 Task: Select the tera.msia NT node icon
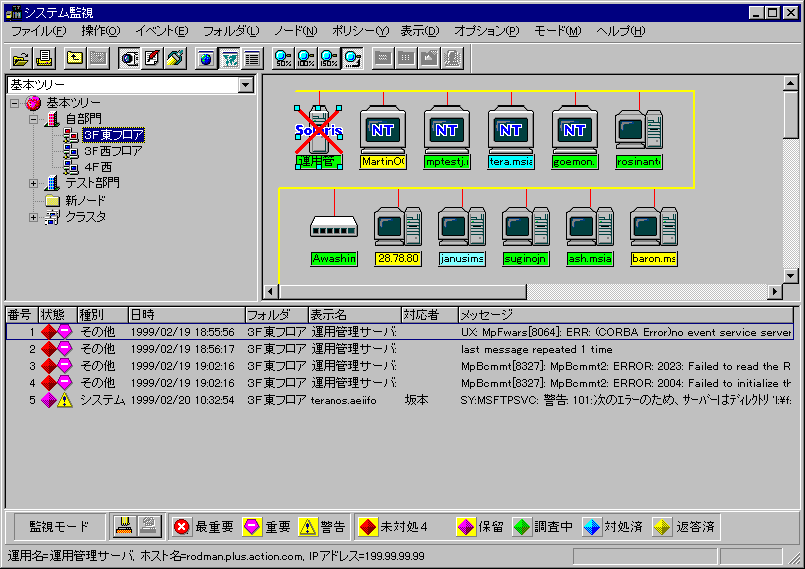[x=511, y=130]
